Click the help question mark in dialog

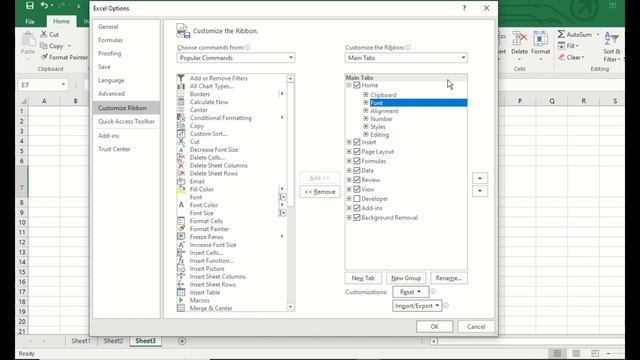(464, 8)
